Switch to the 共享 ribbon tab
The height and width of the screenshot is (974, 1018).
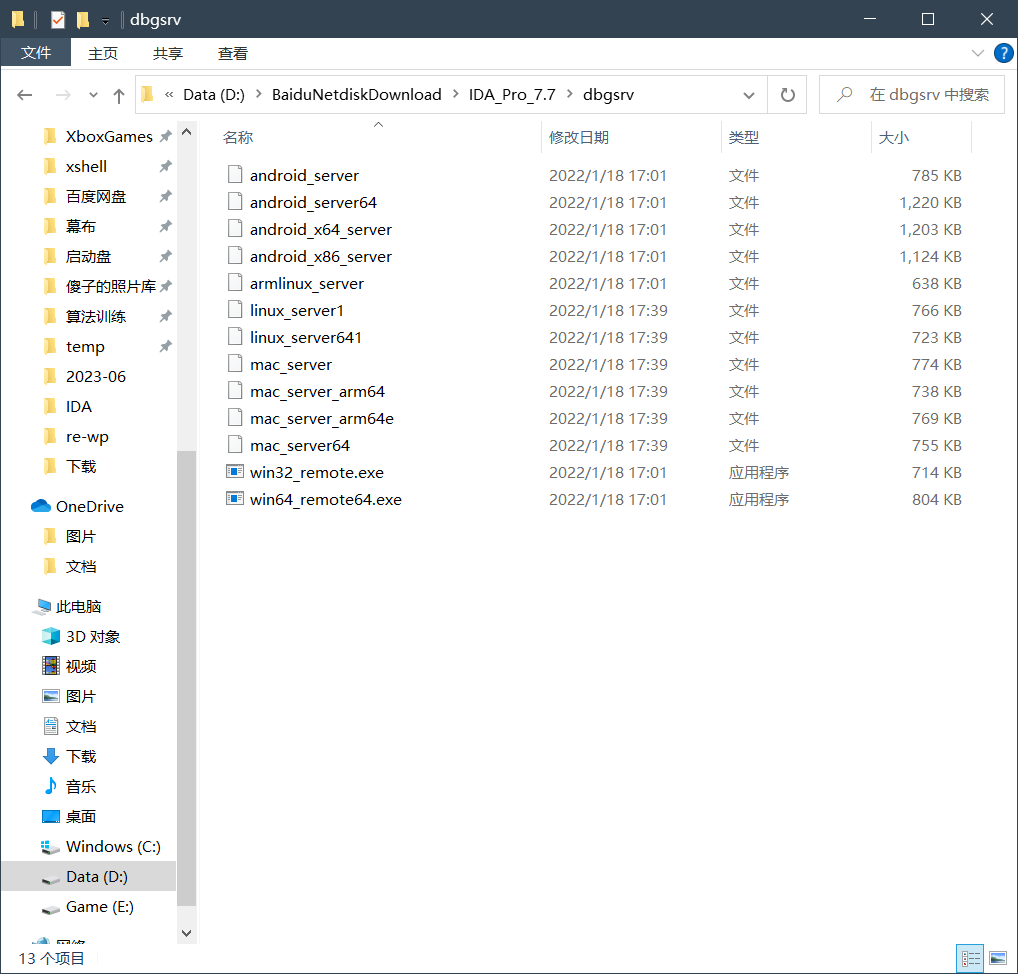[x=168, y=53]
